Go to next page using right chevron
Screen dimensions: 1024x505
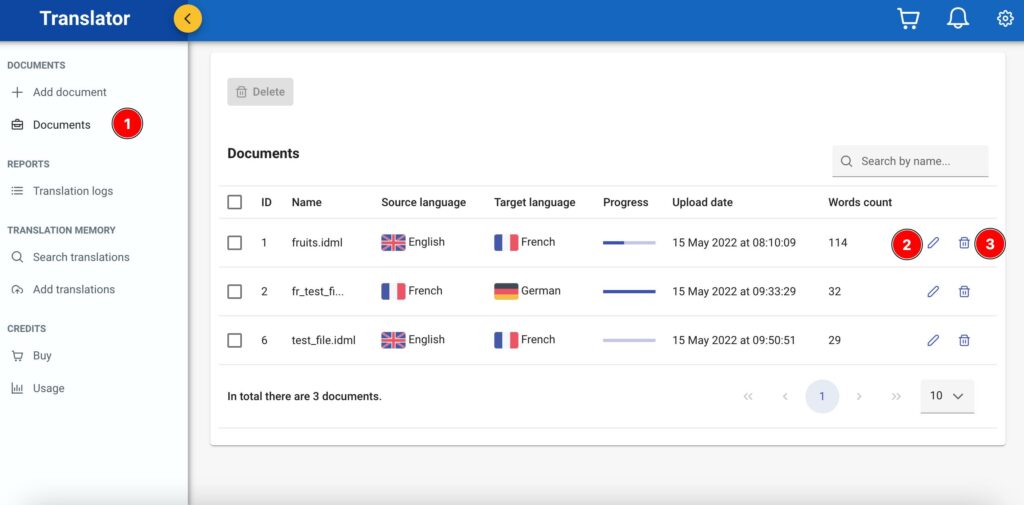[x=859, y=397]
